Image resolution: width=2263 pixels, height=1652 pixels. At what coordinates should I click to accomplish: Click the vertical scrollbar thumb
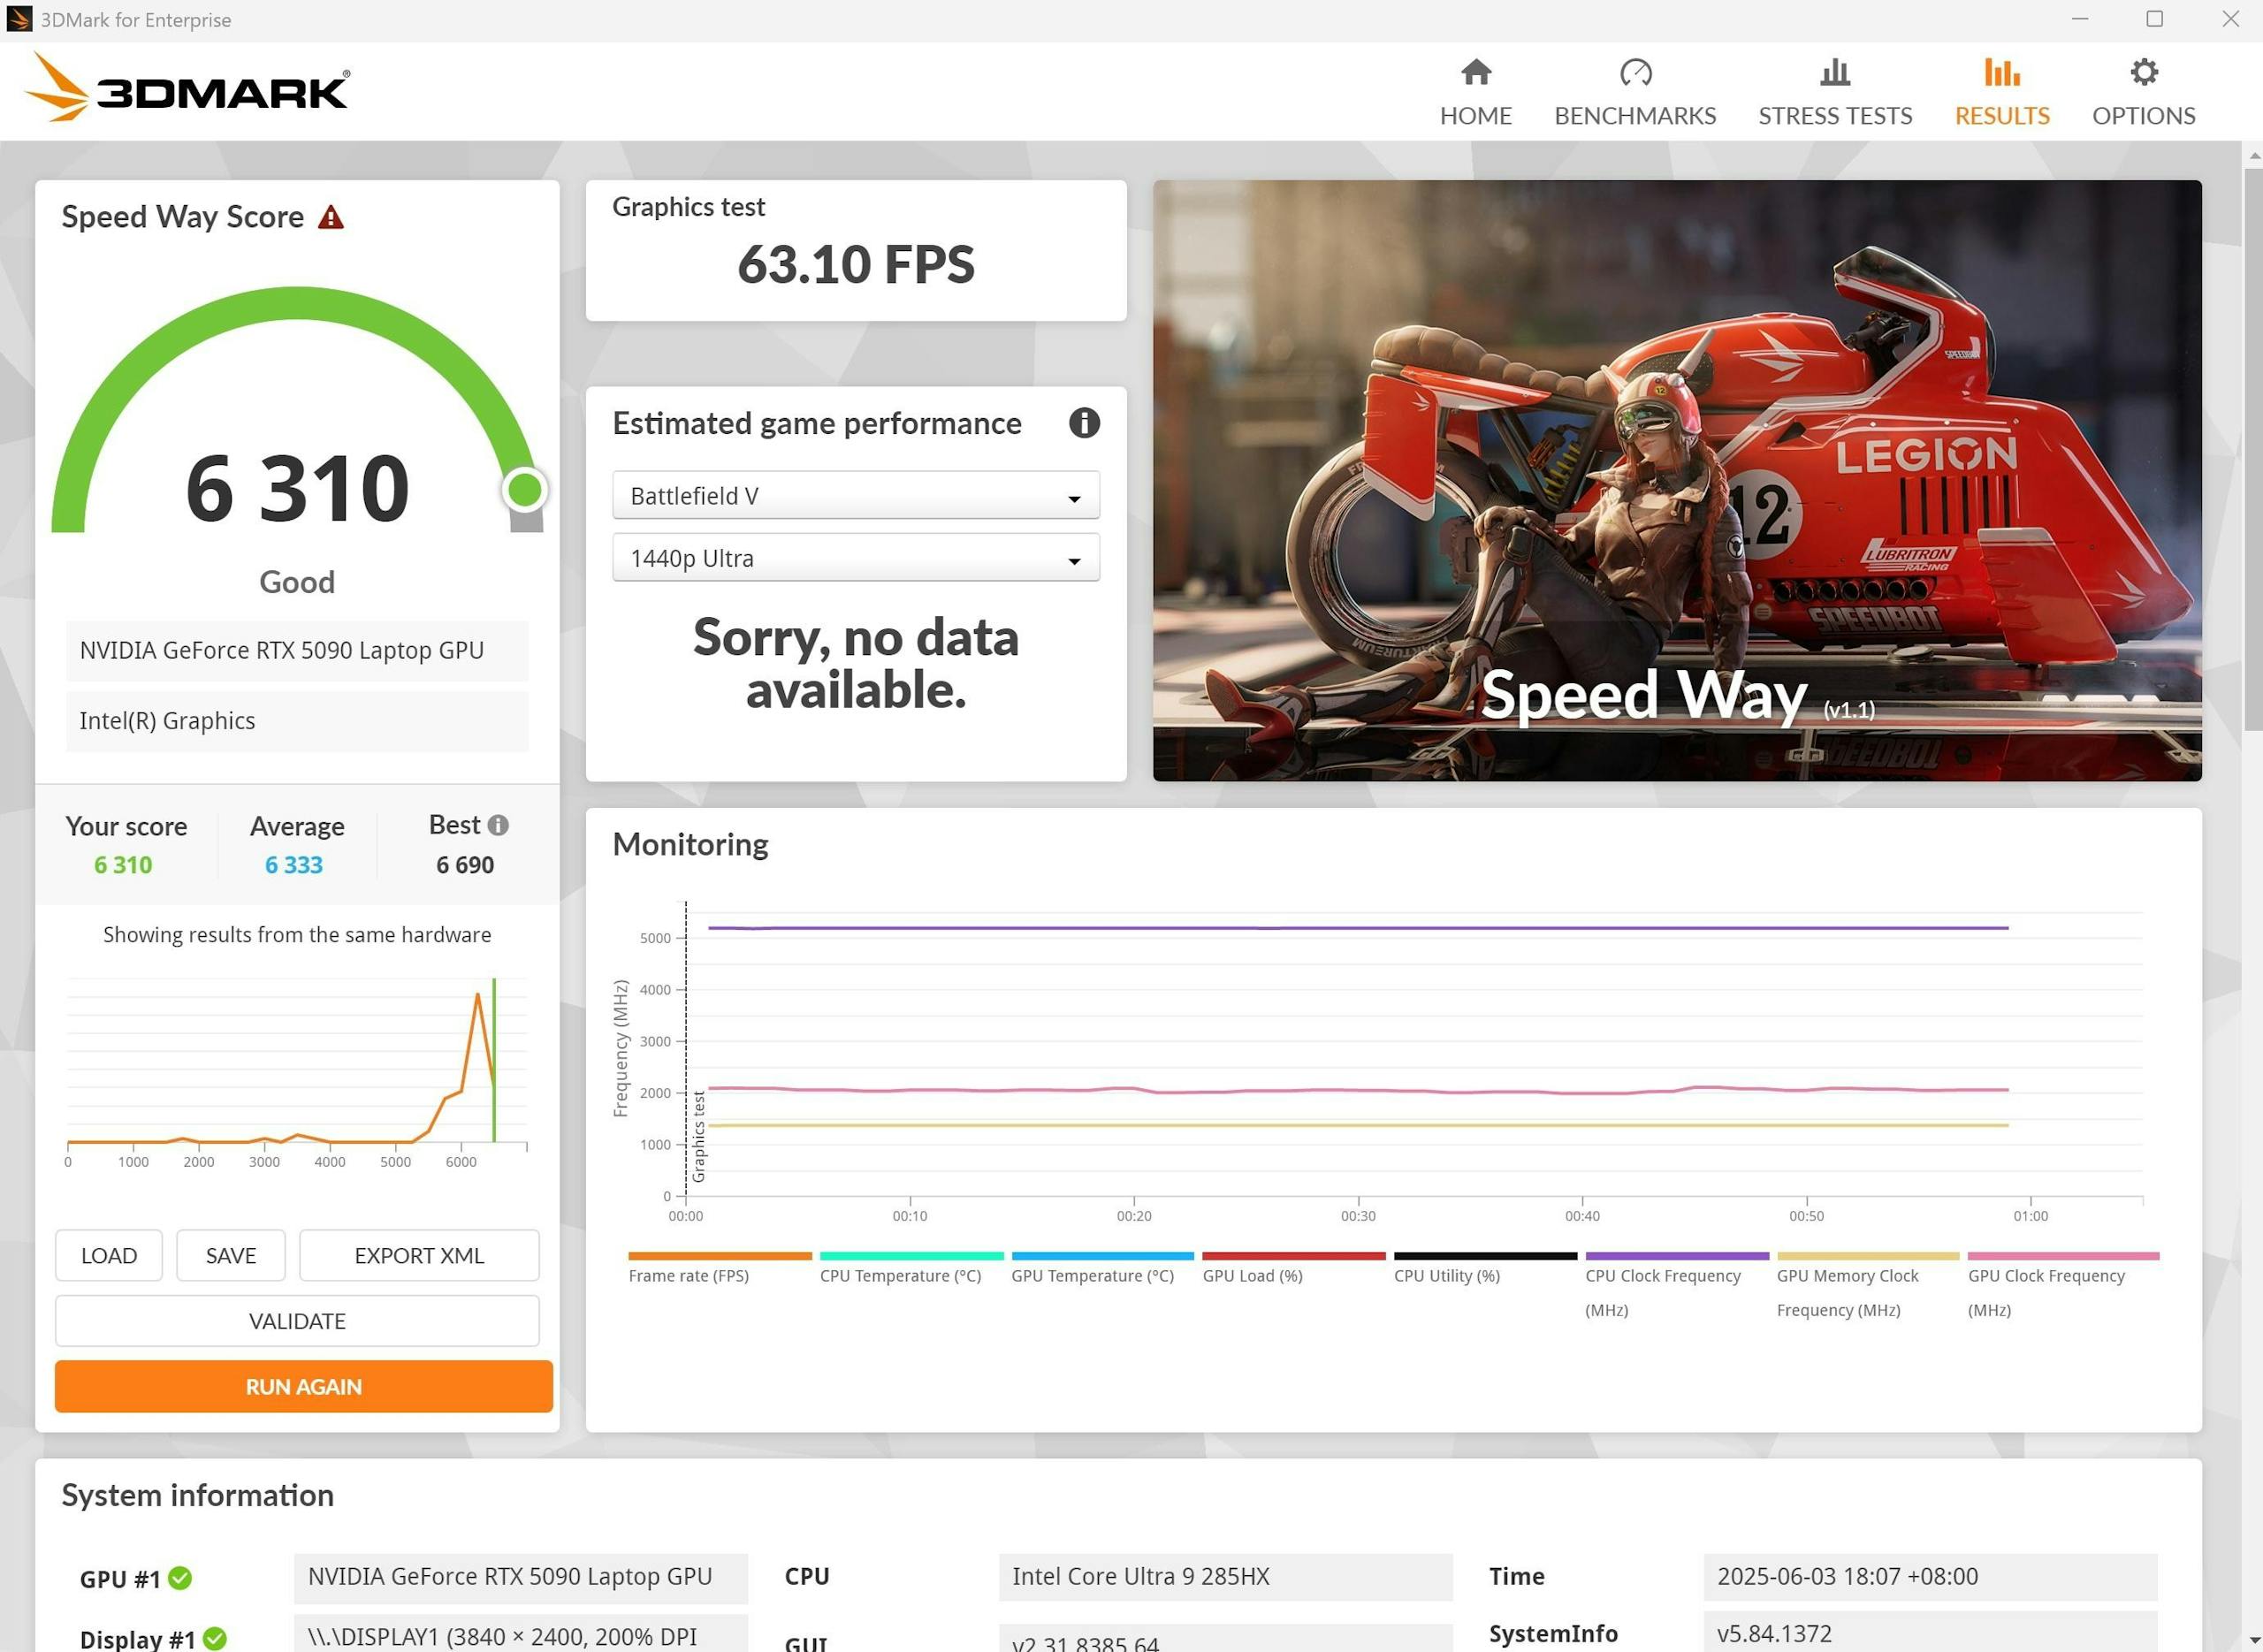(2253, 449)
